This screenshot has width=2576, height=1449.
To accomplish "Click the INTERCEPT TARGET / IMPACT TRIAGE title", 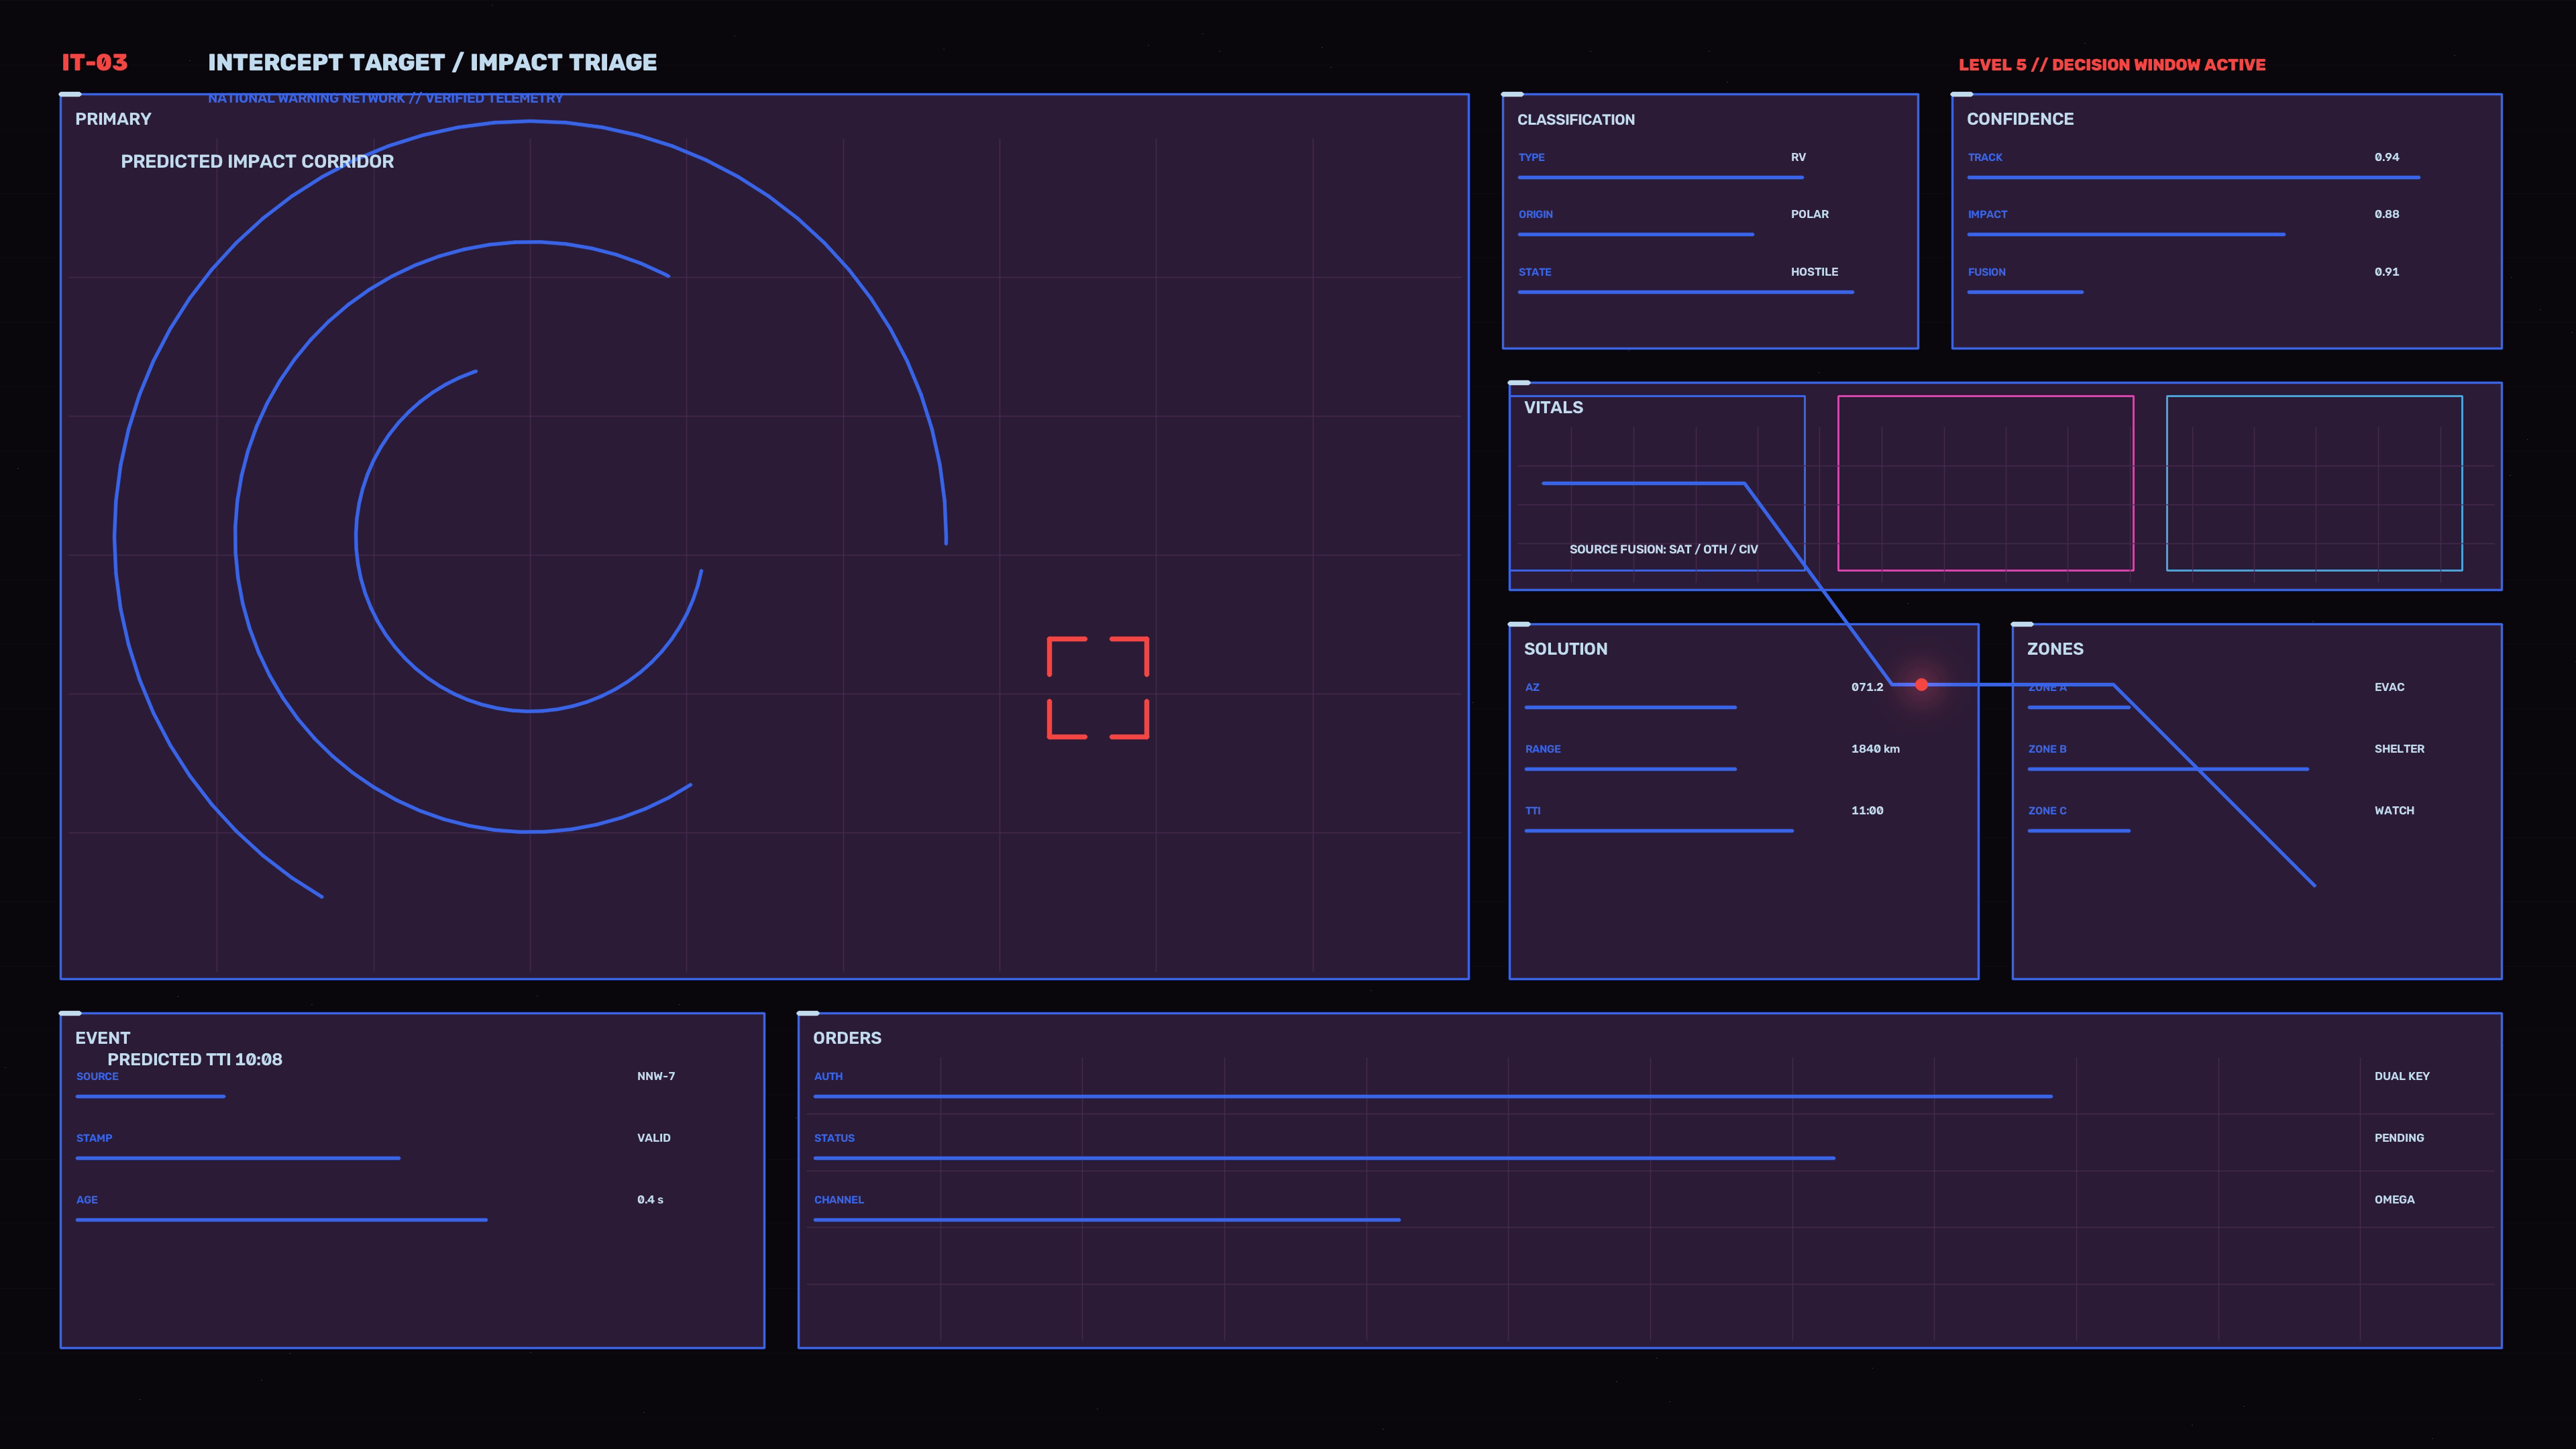I will (x=432, y=62).
